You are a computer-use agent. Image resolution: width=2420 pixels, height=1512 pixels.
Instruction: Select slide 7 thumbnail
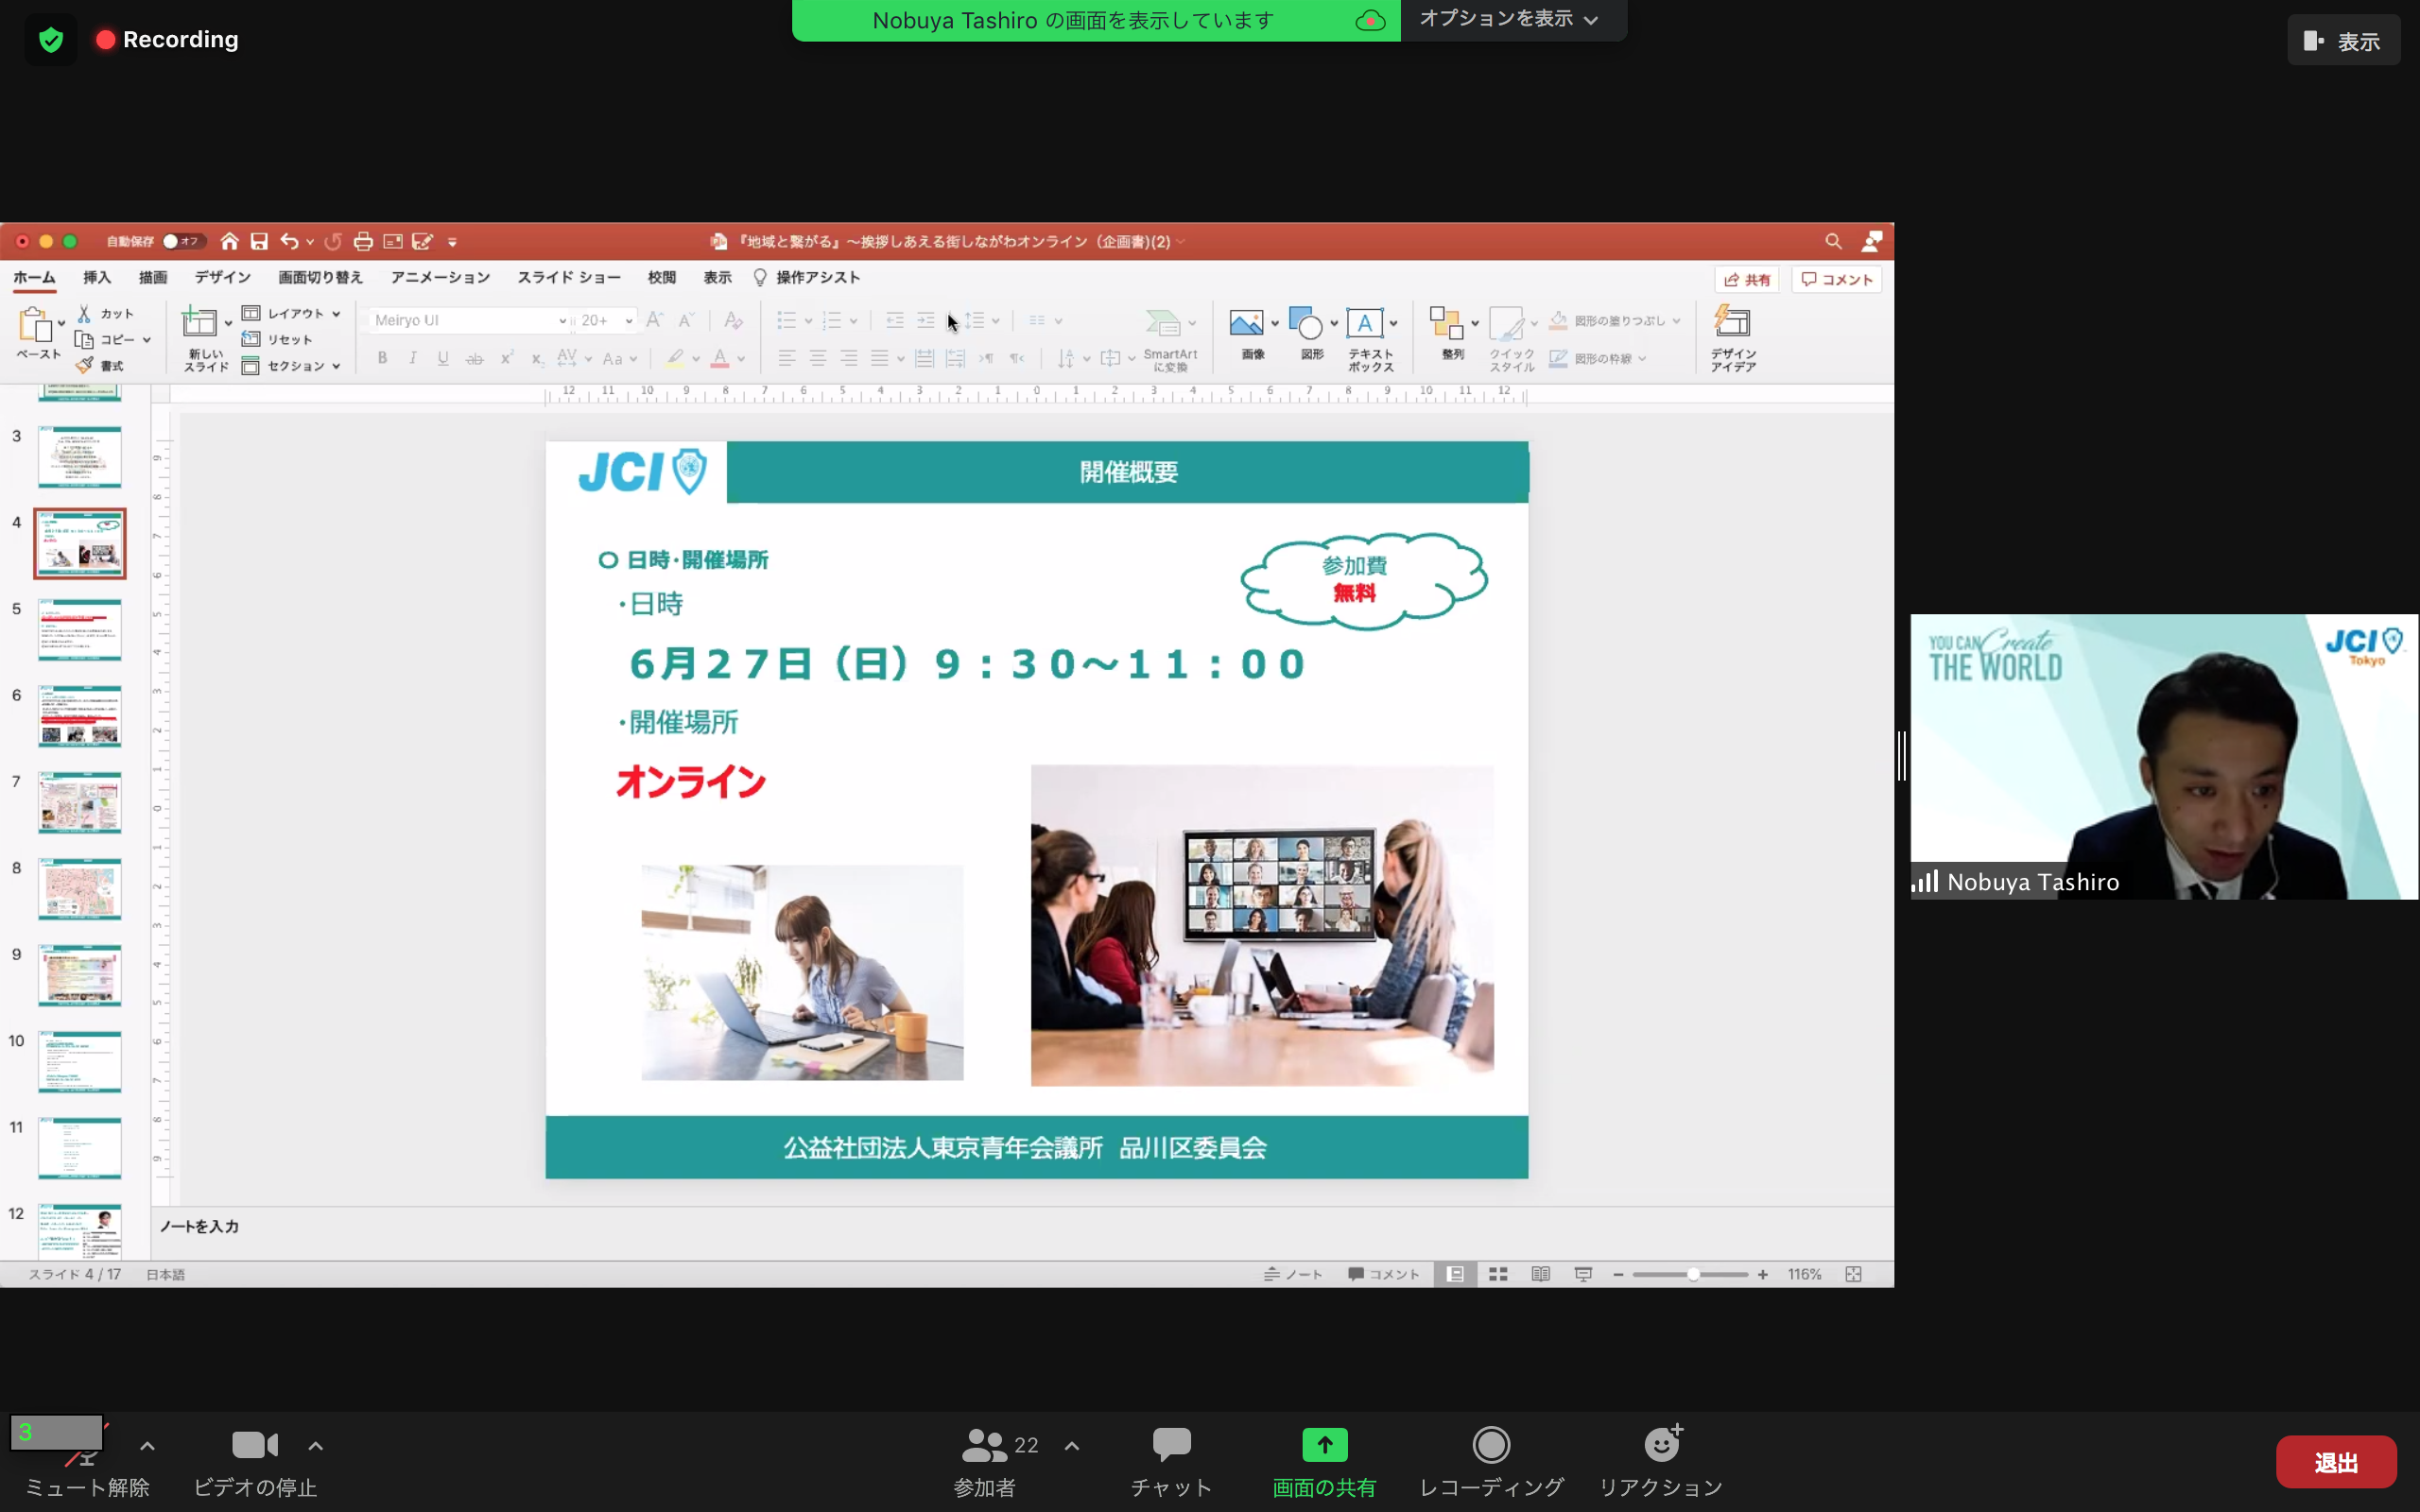[80, 802]
